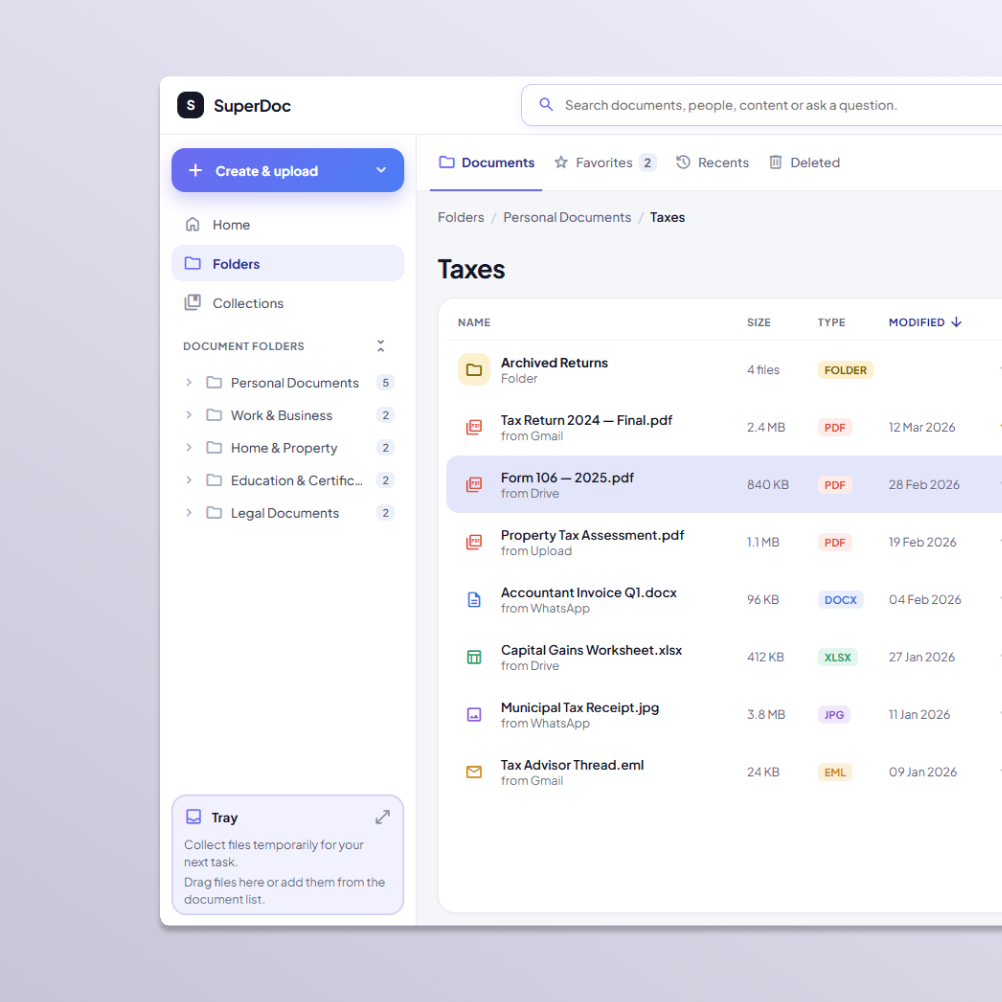The image size is (1002, 1002).
Task: Expand the Work & Business tree folder
Action: [189, 415]
